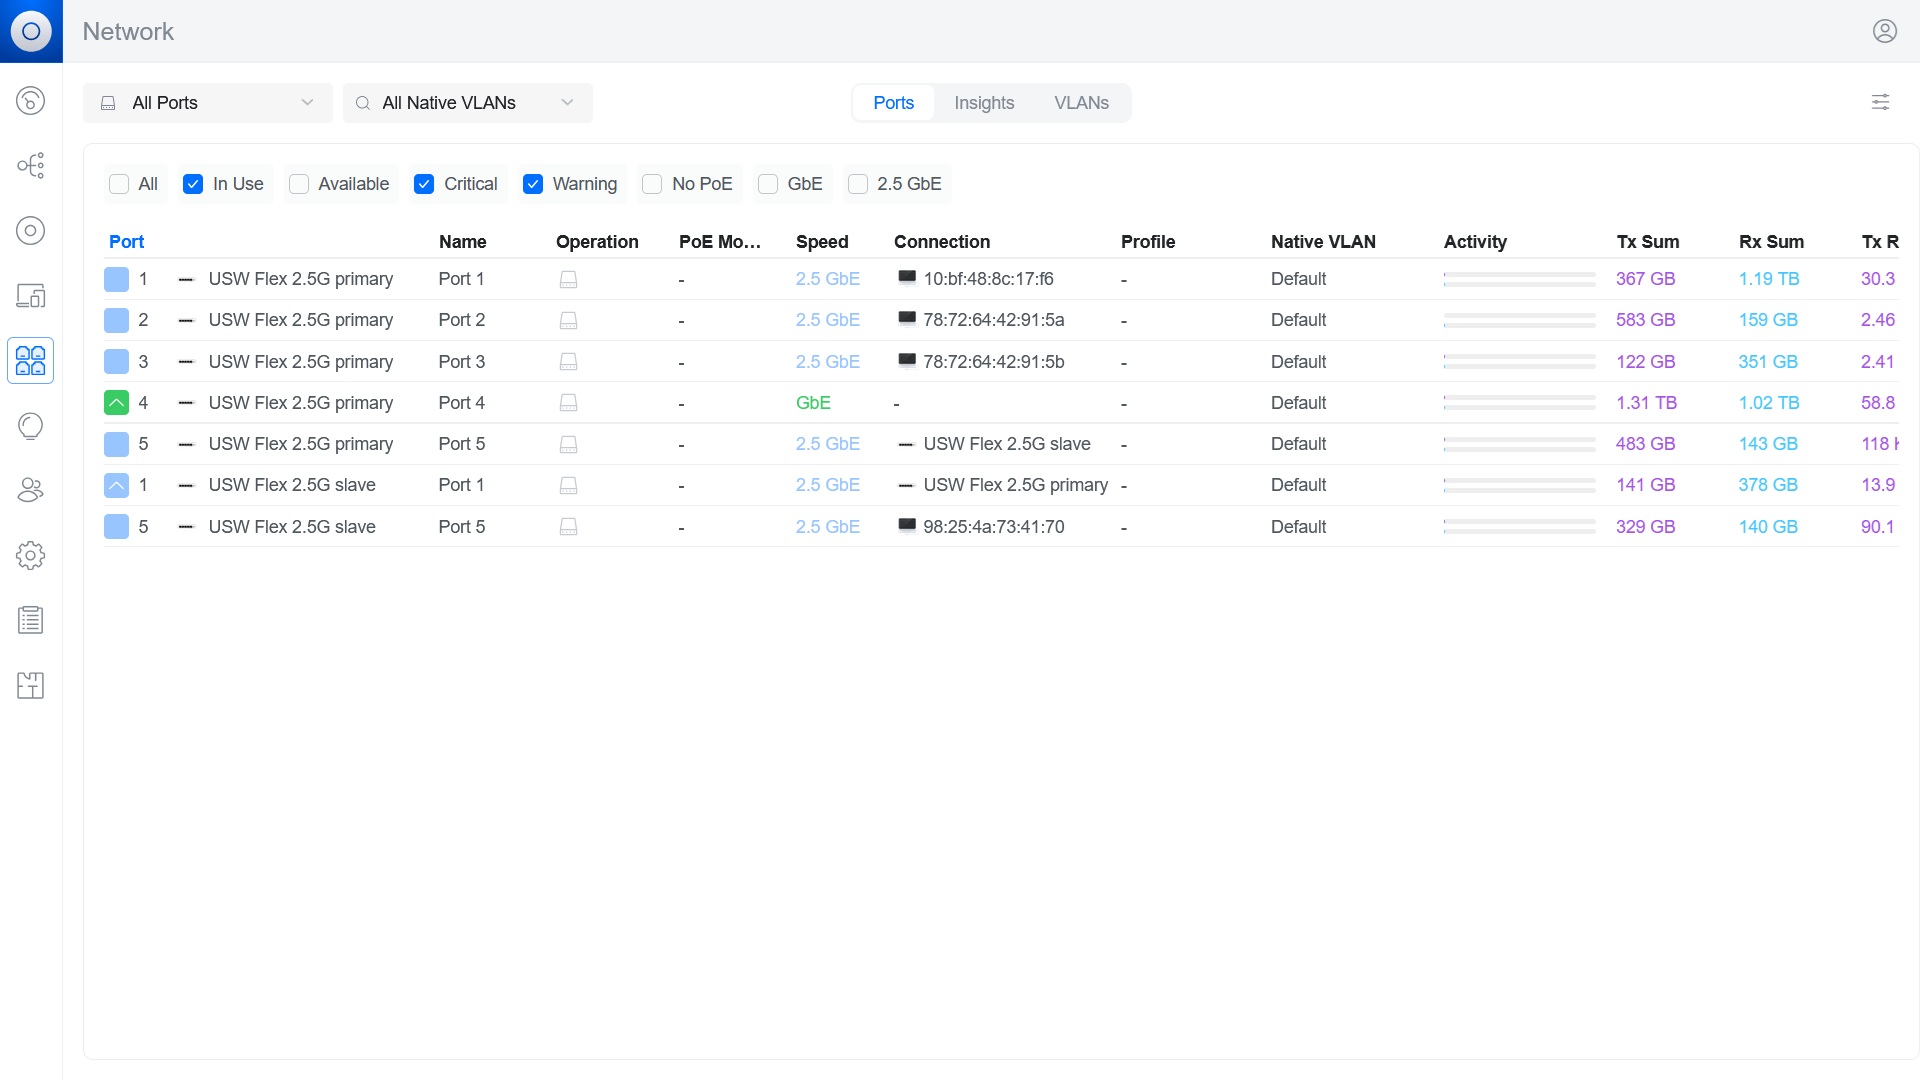Click Tx Sum value 1.31 TB
This screenshot has height=1080, width=1920.
[x=1646, y=402]
